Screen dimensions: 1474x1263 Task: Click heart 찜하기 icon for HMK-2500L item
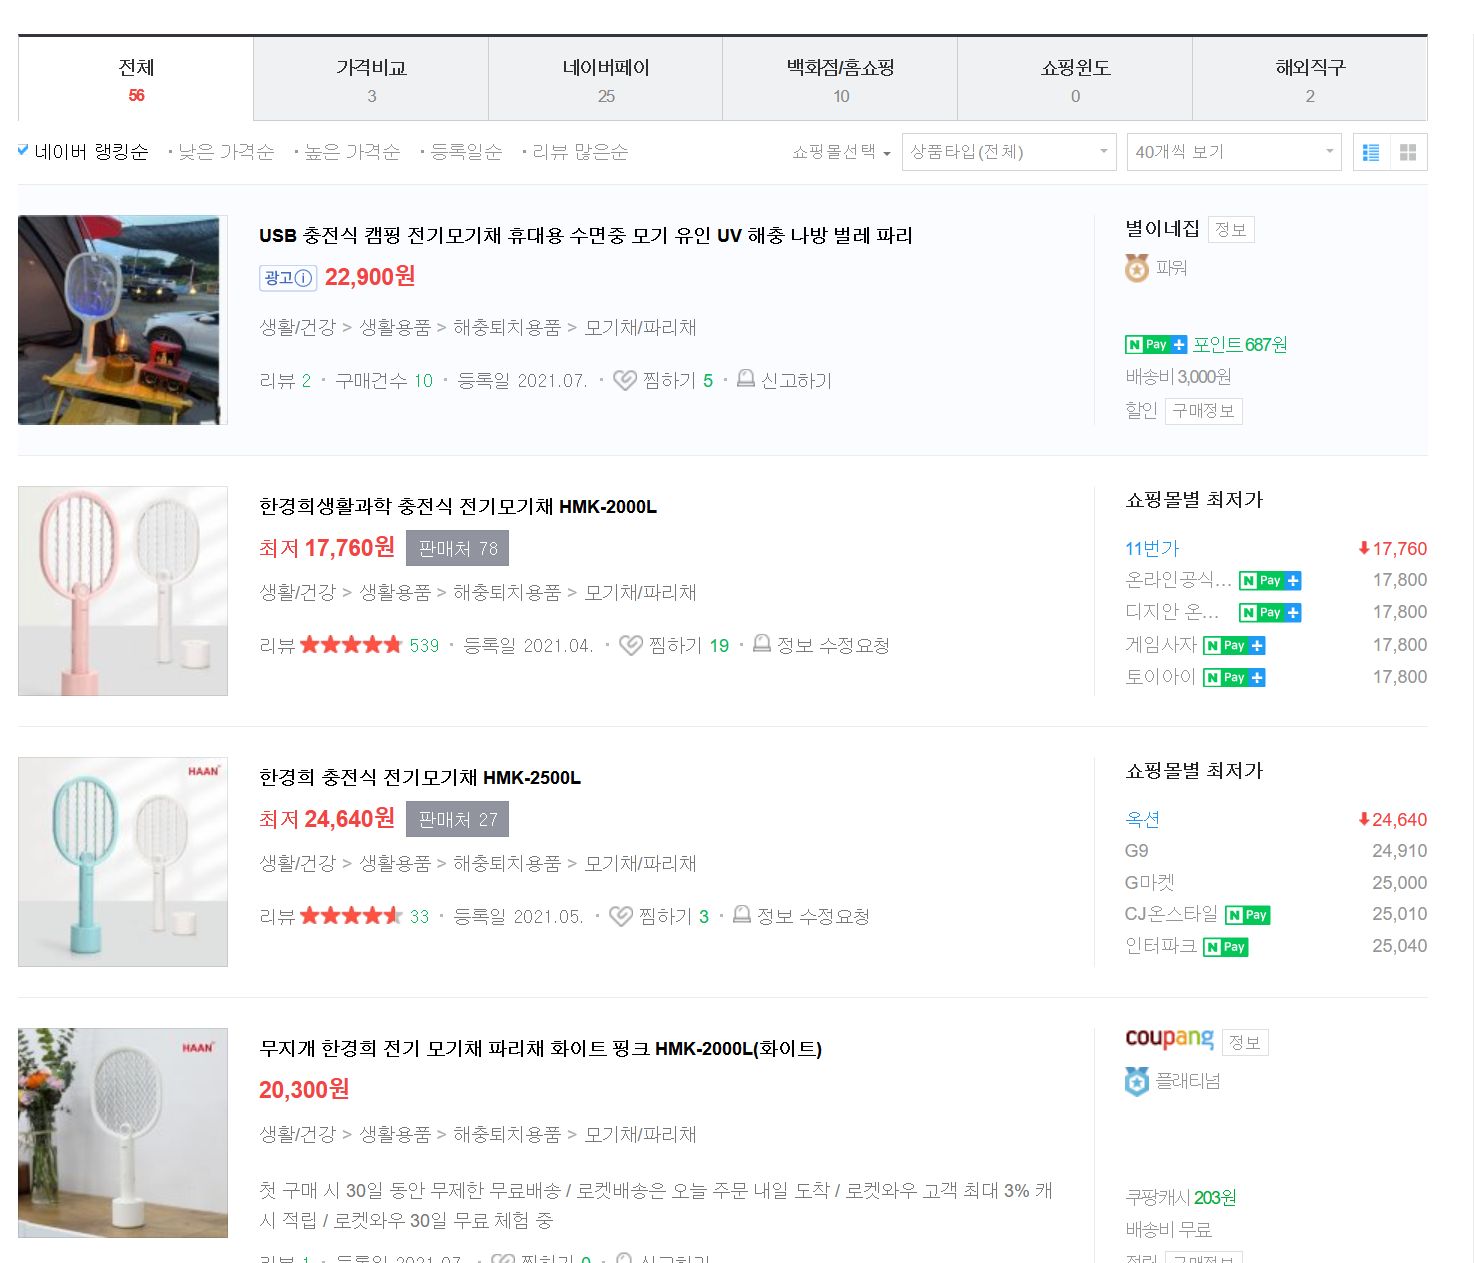621,916
